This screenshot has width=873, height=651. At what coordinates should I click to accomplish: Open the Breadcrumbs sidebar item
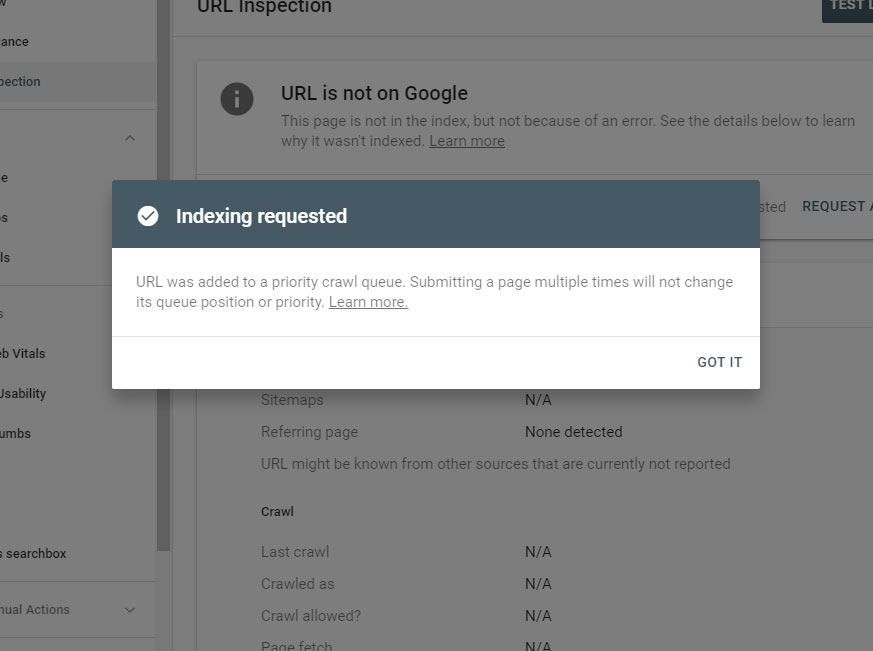point(77,434)
